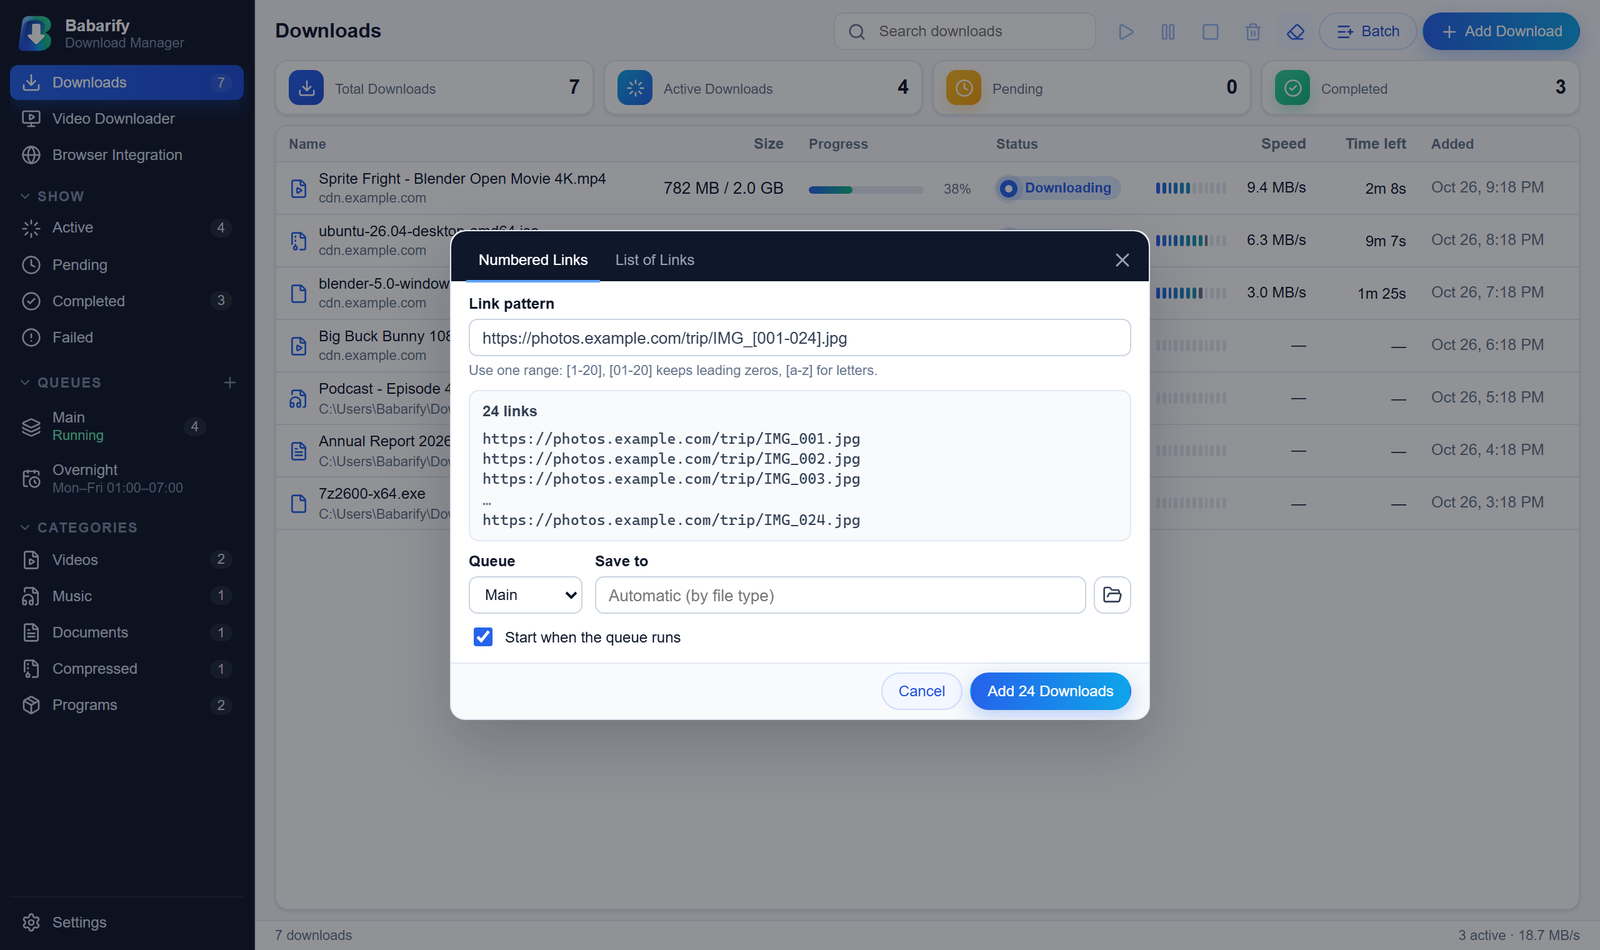1600x950 pixels.
Task: Select the Overnight scheduled queue
Action: tap(127, 478)
